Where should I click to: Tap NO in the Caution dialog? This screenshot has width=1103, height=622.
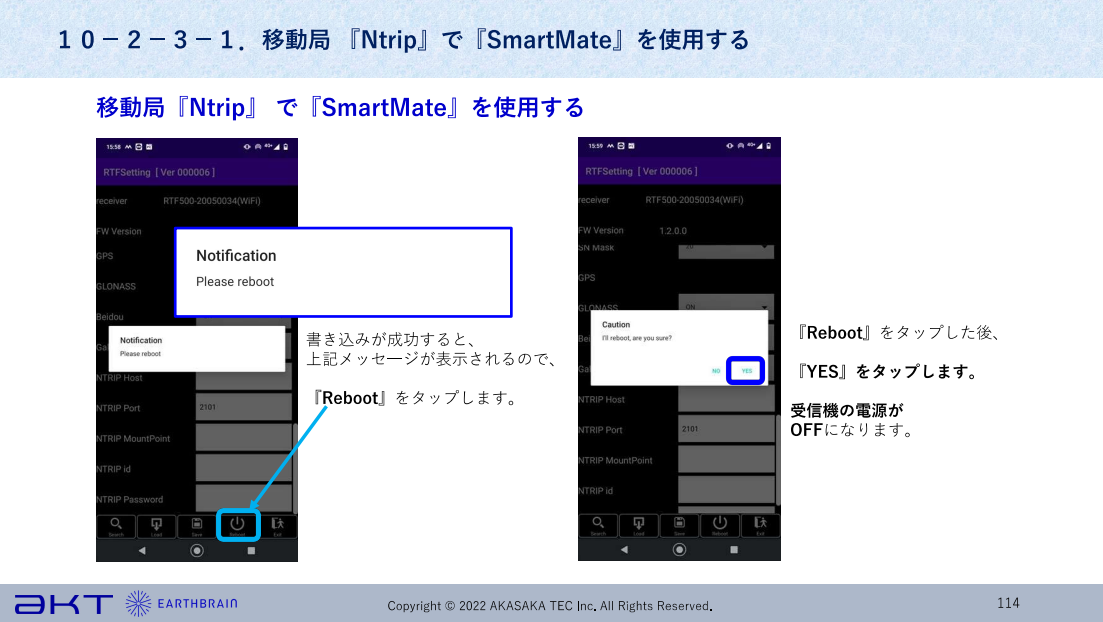[716, 371]
